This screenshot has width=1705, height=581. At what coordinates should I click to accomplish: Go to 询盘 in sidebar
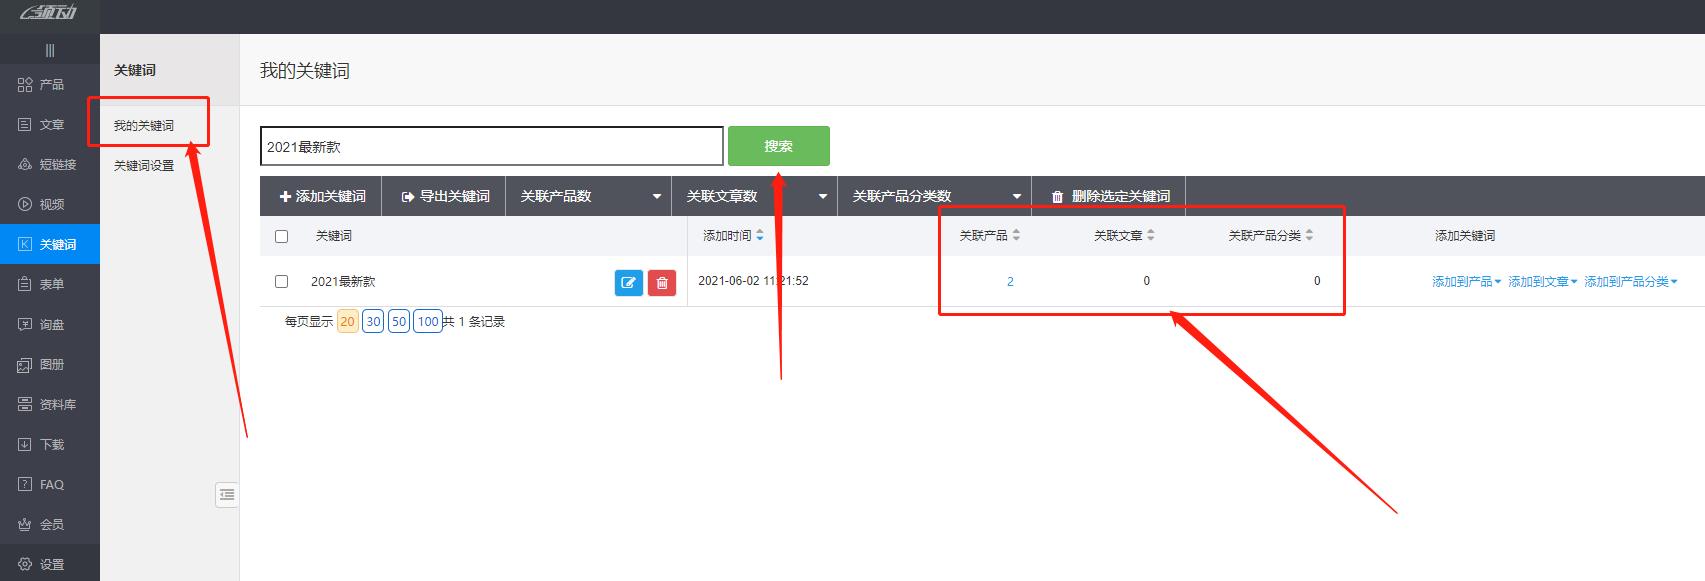[50, 324]
